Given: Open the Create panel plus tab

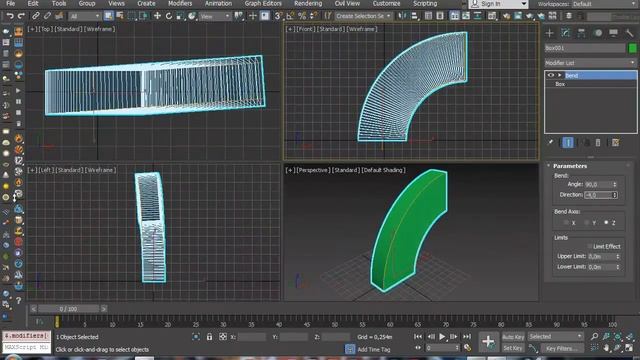Looking at the screenshot, I should point(549,33).
